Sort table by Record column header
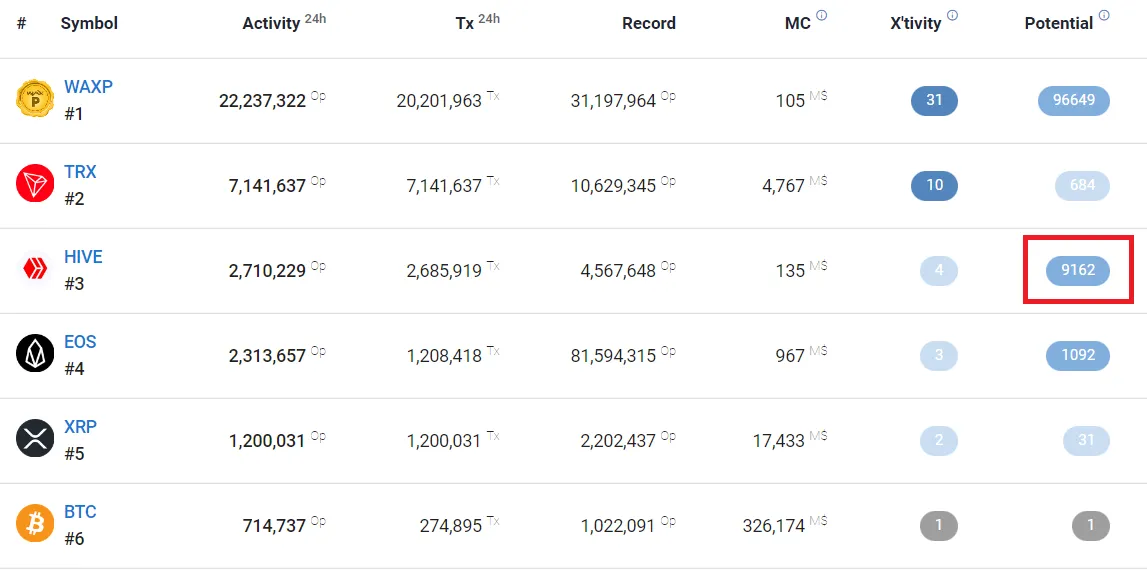 [649, 23]
